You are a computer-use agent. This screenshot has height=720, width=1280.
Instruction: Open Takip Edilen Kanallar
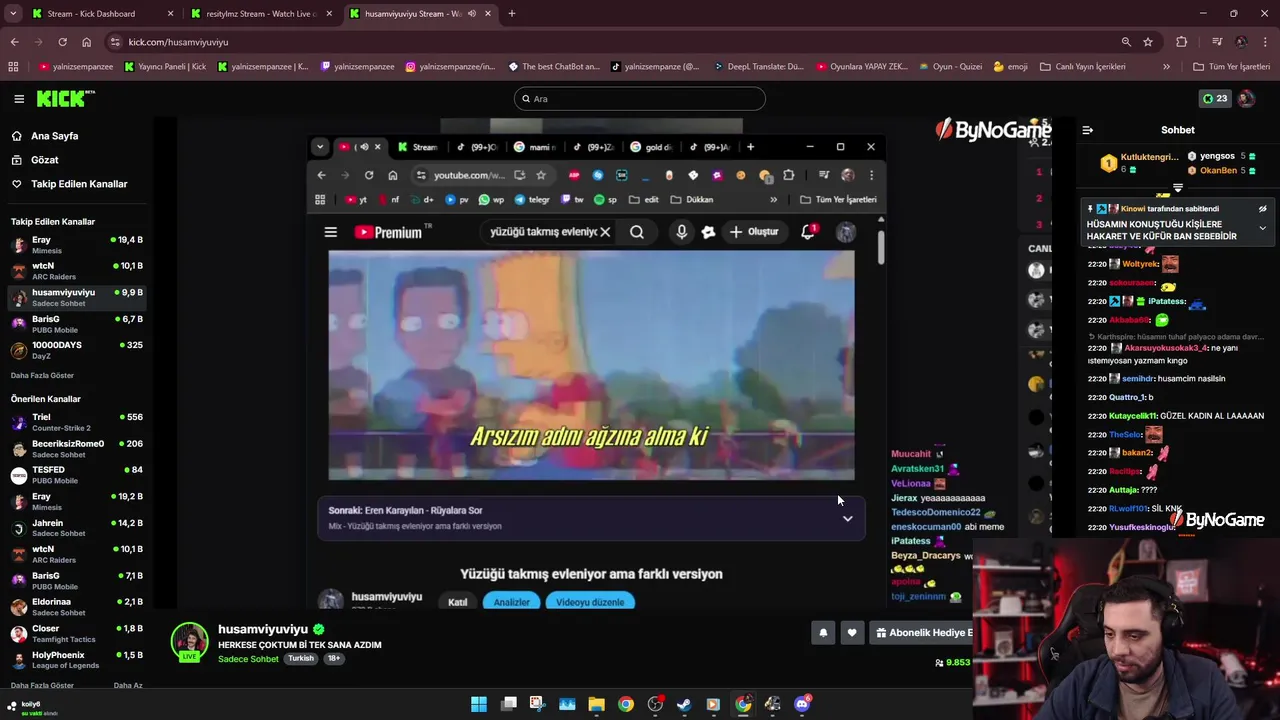(78, 184)
